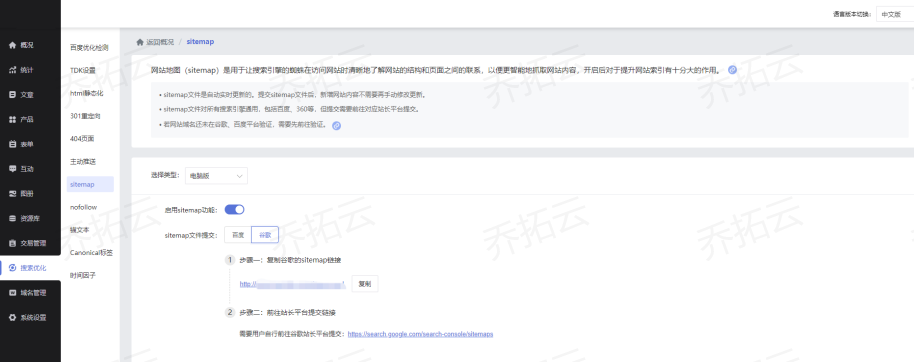Open the 语言版本切换 中文版 dropdown
This screenshot has width=914, height=362.
click(x=895, y=15)
